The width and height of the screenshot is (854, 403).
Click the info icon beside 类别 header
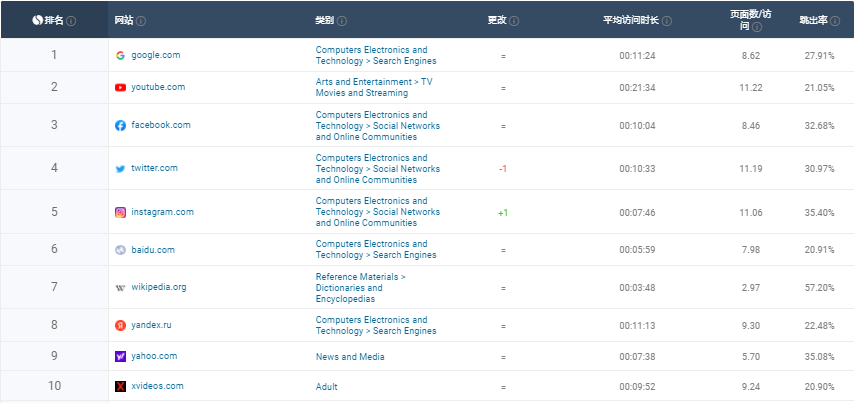(x=343, y=20)
